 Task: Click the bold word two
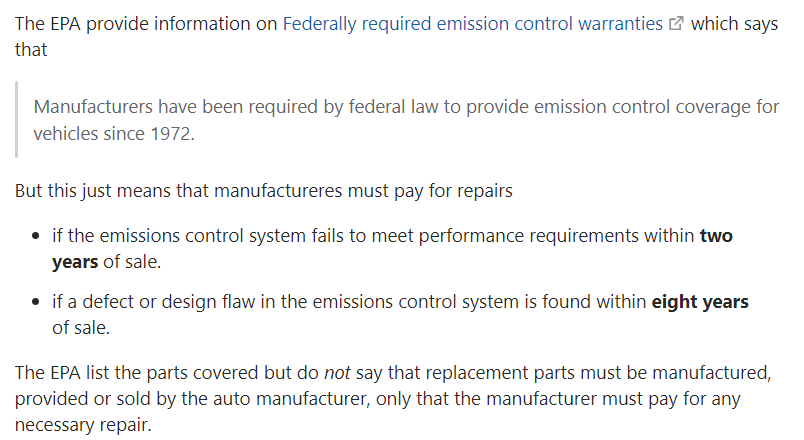[716, 236]
